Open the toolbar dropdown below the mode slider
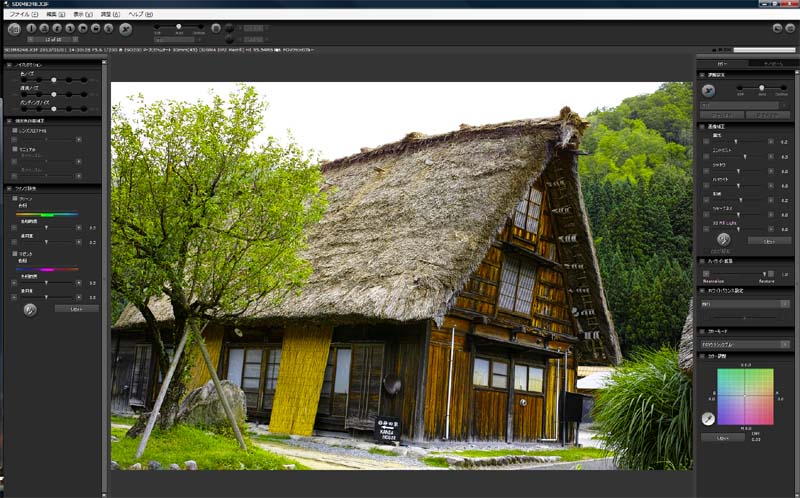800x498 pixels. point(177,40)
